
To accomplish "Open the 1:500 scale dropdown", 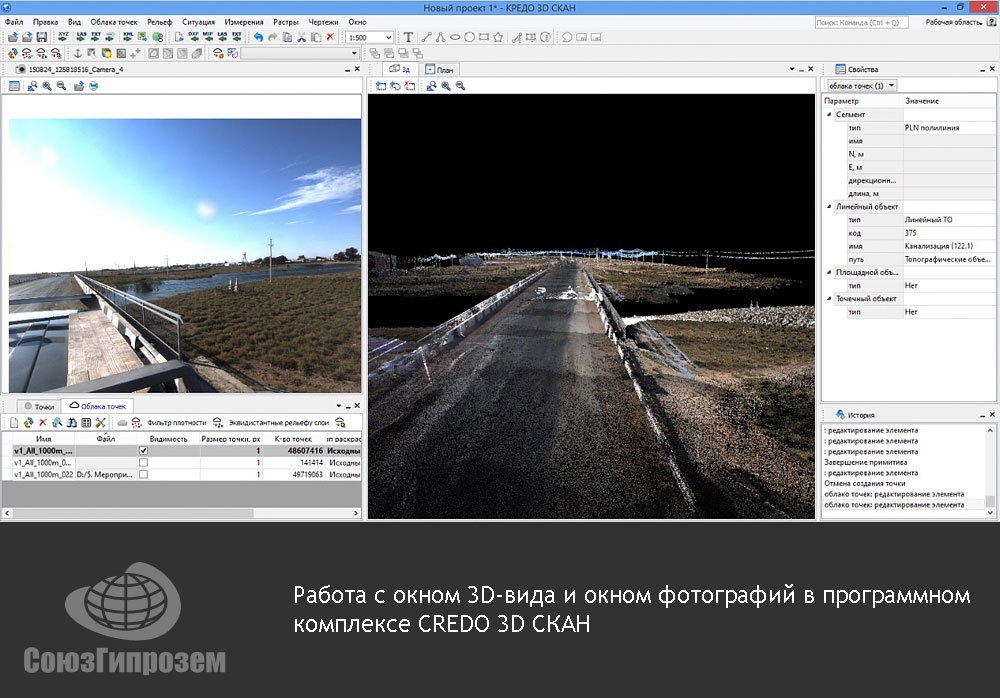I will point(388,38).
